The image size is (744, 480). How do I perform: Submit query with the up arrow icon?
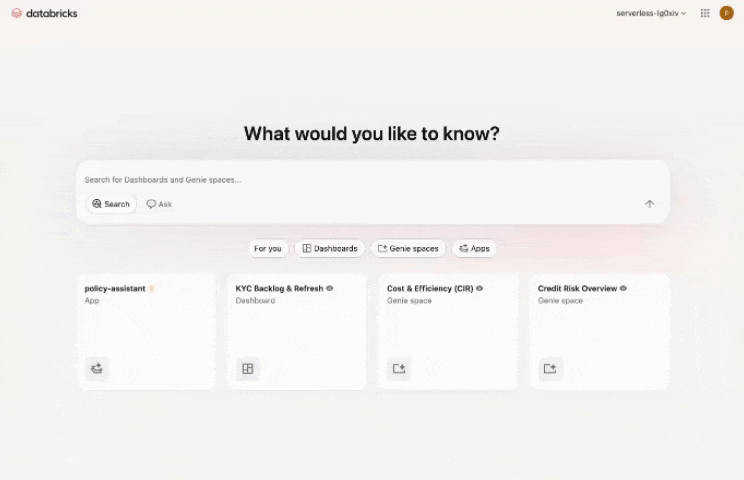(x=649, y=204)
